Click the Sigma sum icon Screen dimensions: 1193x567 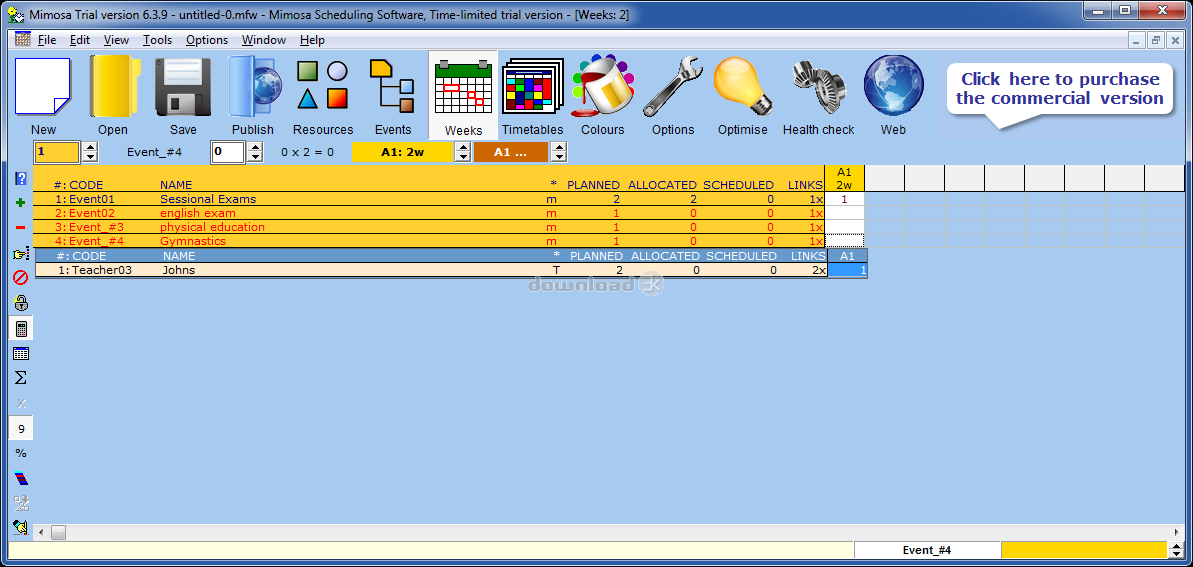coord(20,378)
